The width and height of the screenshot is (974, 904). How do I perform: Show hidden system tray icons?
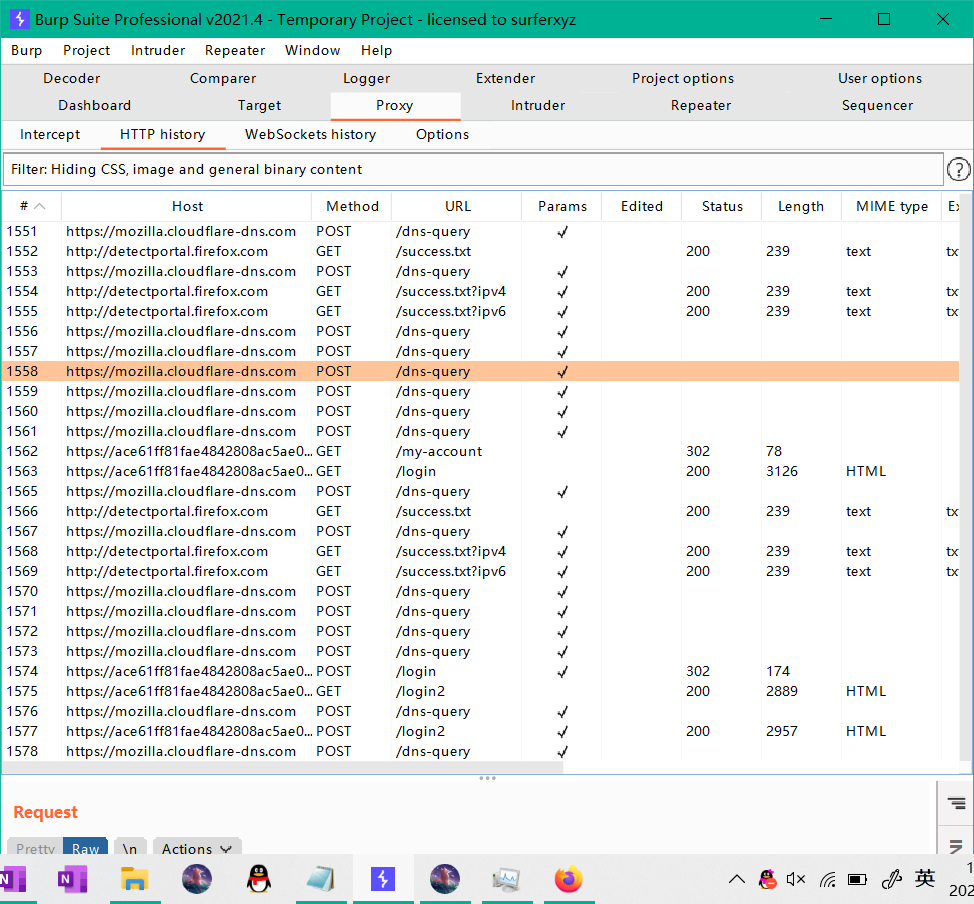(737, 879)
